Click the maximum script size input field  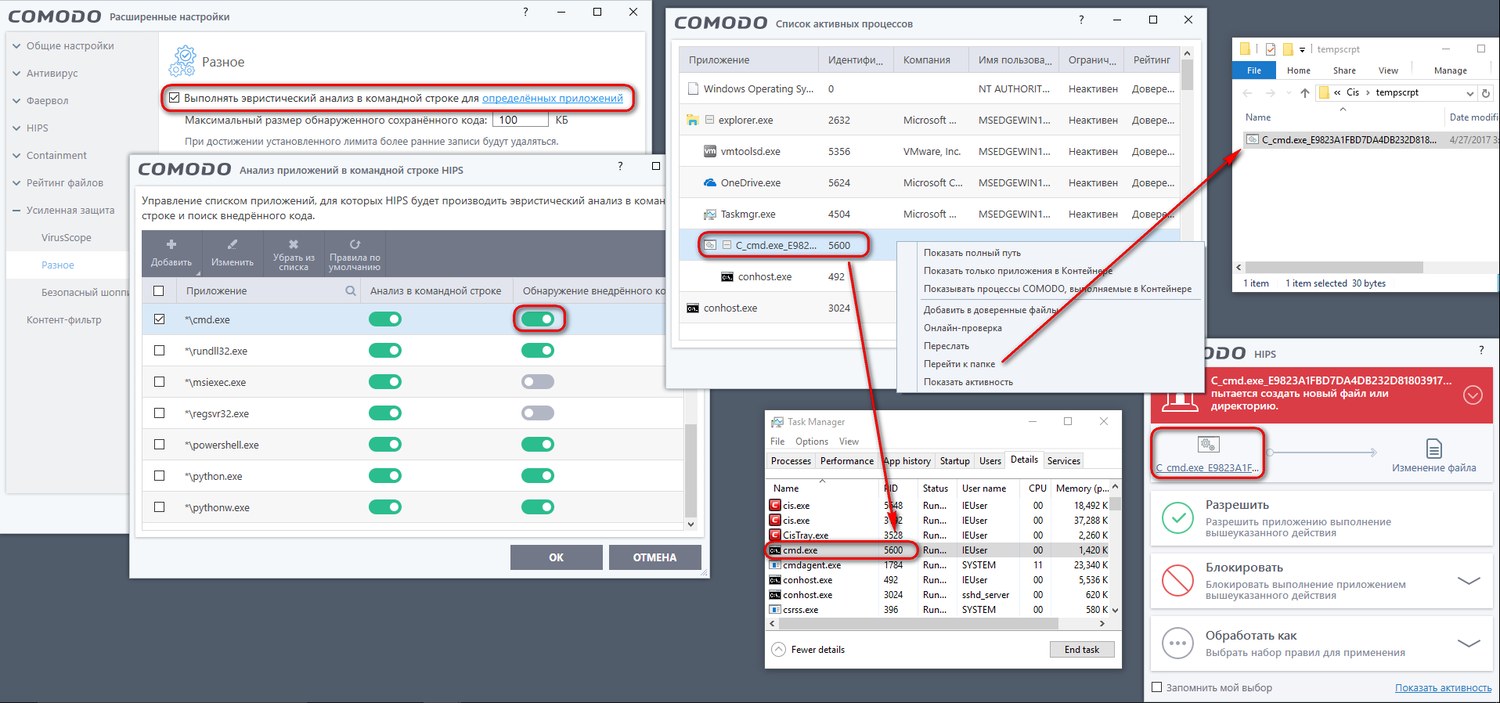tap(520, 119)
